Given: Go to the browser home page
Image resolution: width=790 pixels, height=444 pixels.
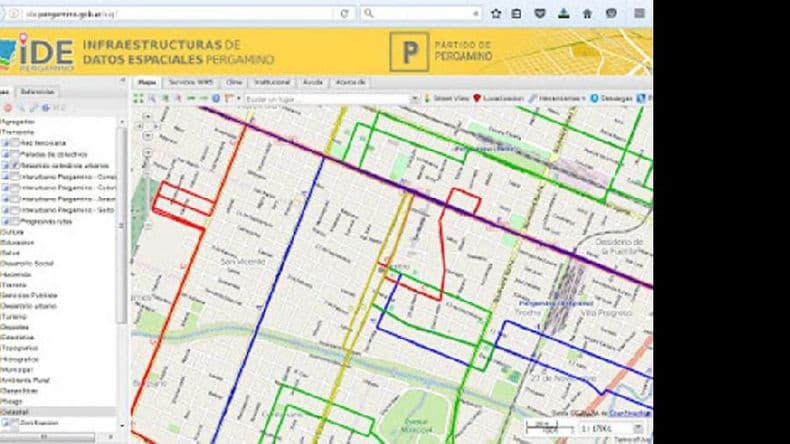Looking at the screenshot, I should (587, 14).
